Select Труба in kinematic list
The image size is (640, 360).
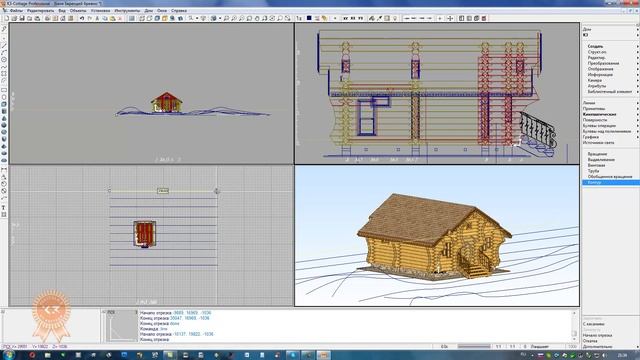tap(593, 171)
